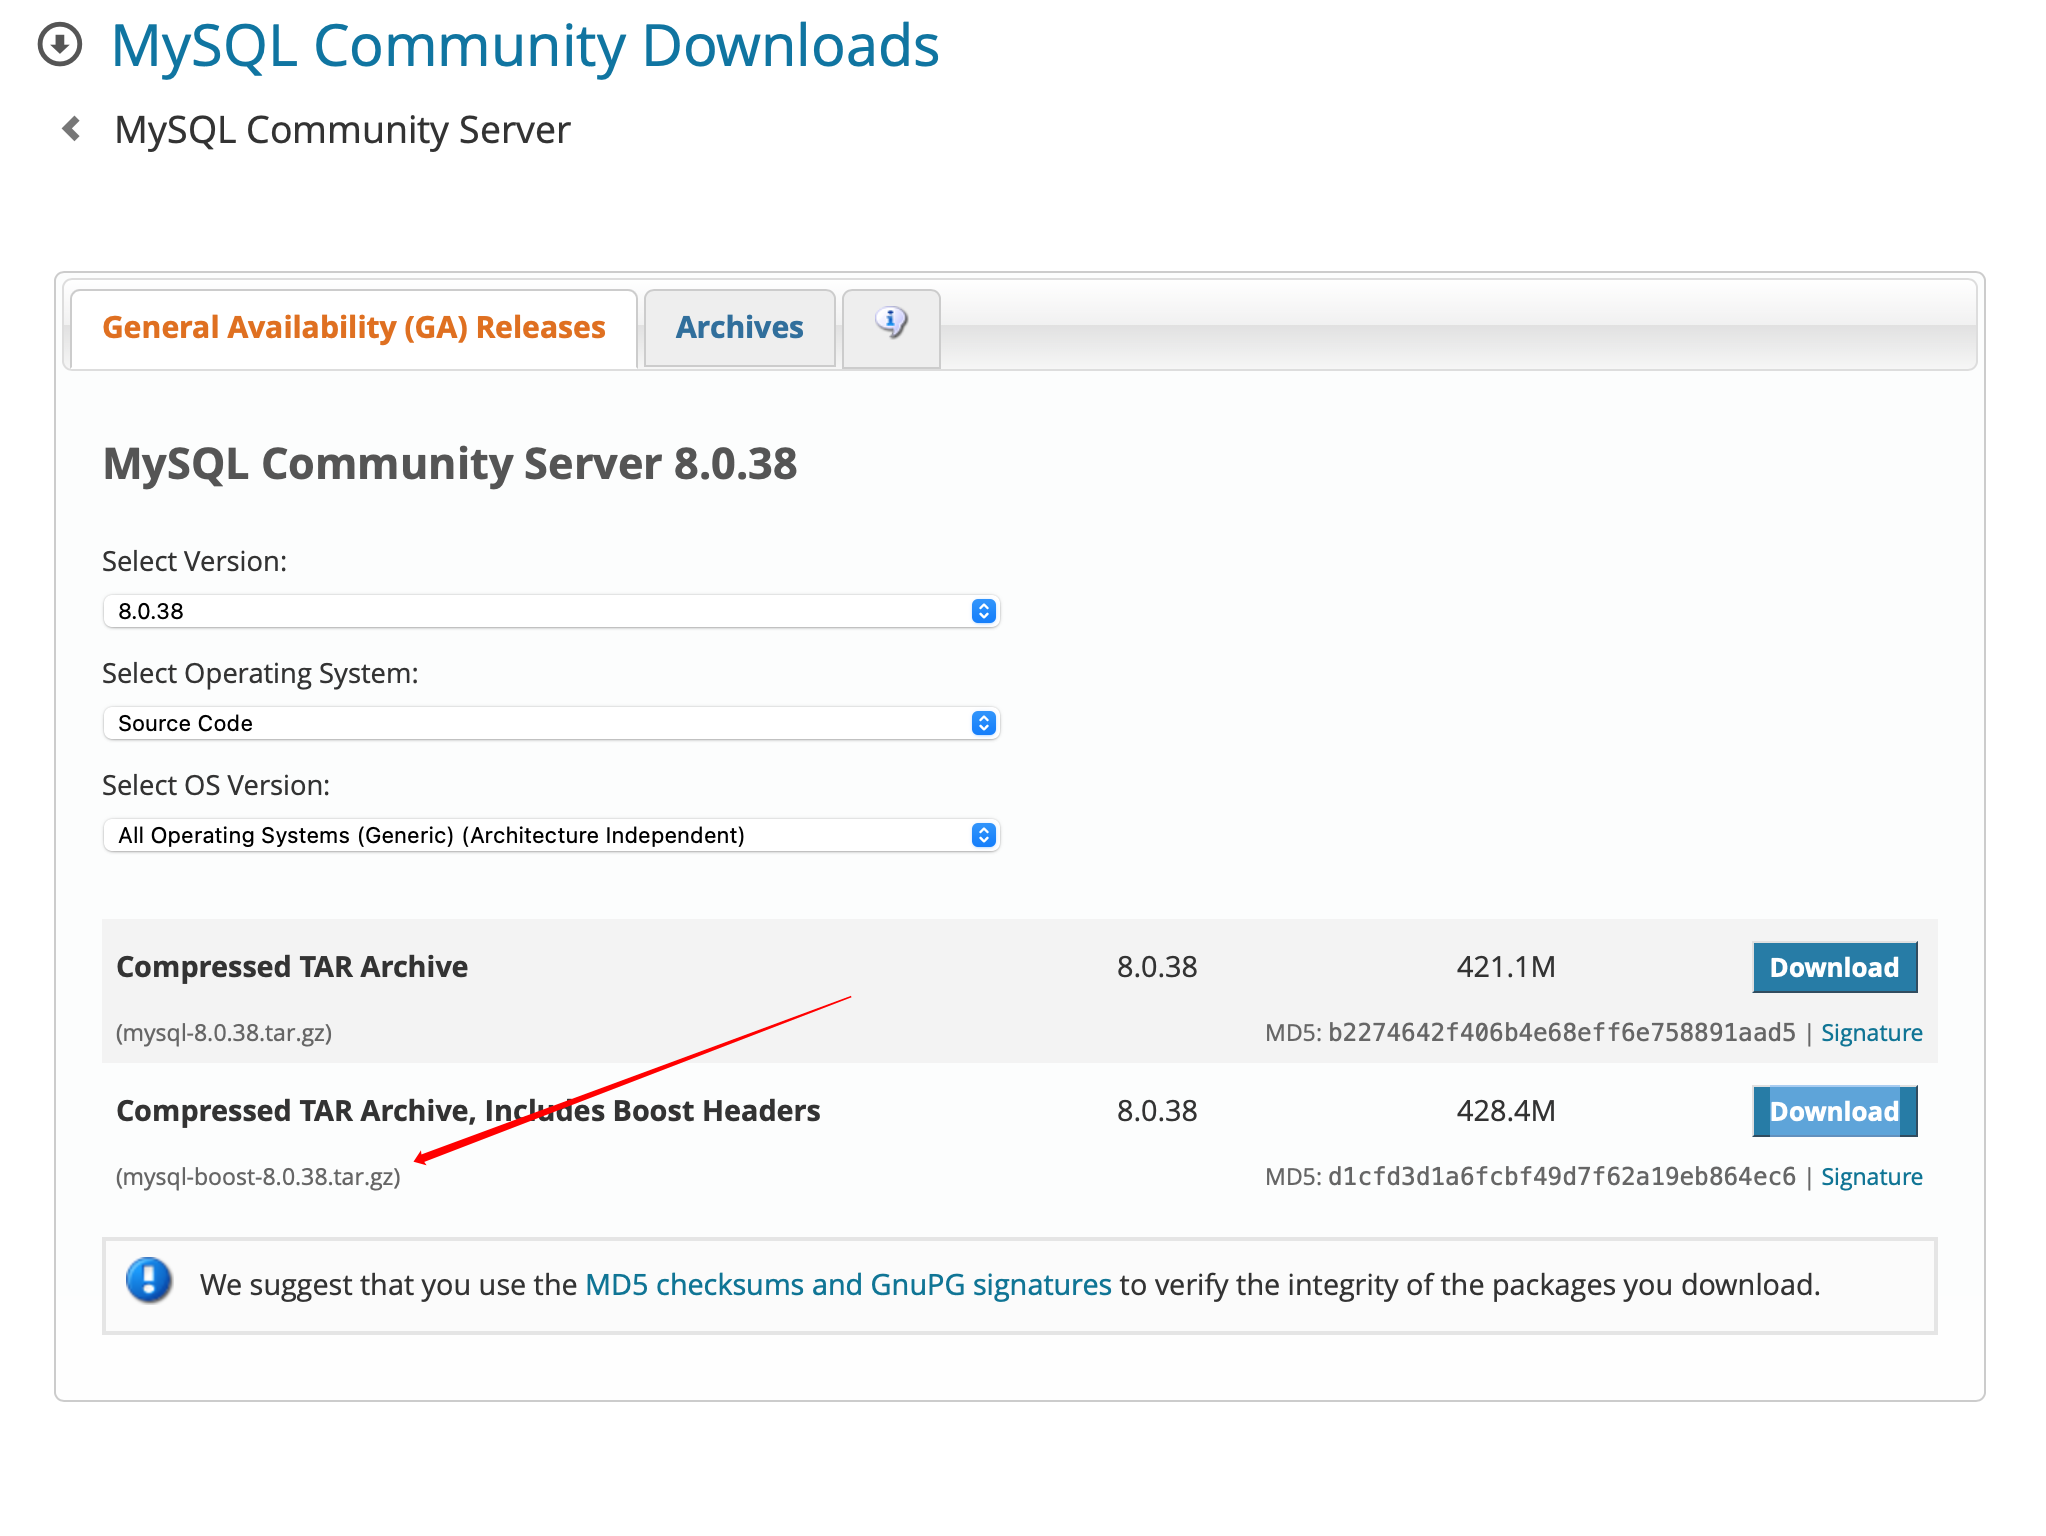Viewport: 2046px width, 1536px height.
Task: Click the filename (mysql-8.0.38.tar.gz)
Action: (224, 1033)
